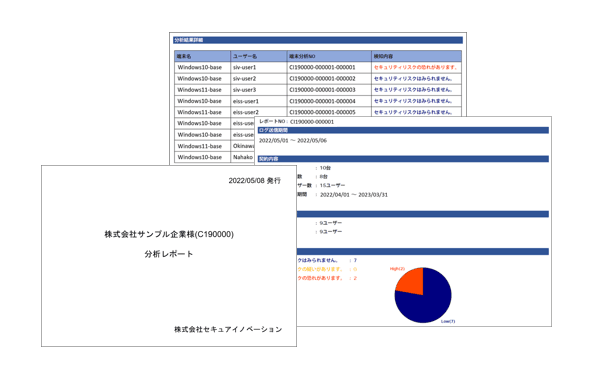Viewport: 610px width, 378px height.
Task: Click the red risk-feared count of 2
Action: (x=355, y=278)
